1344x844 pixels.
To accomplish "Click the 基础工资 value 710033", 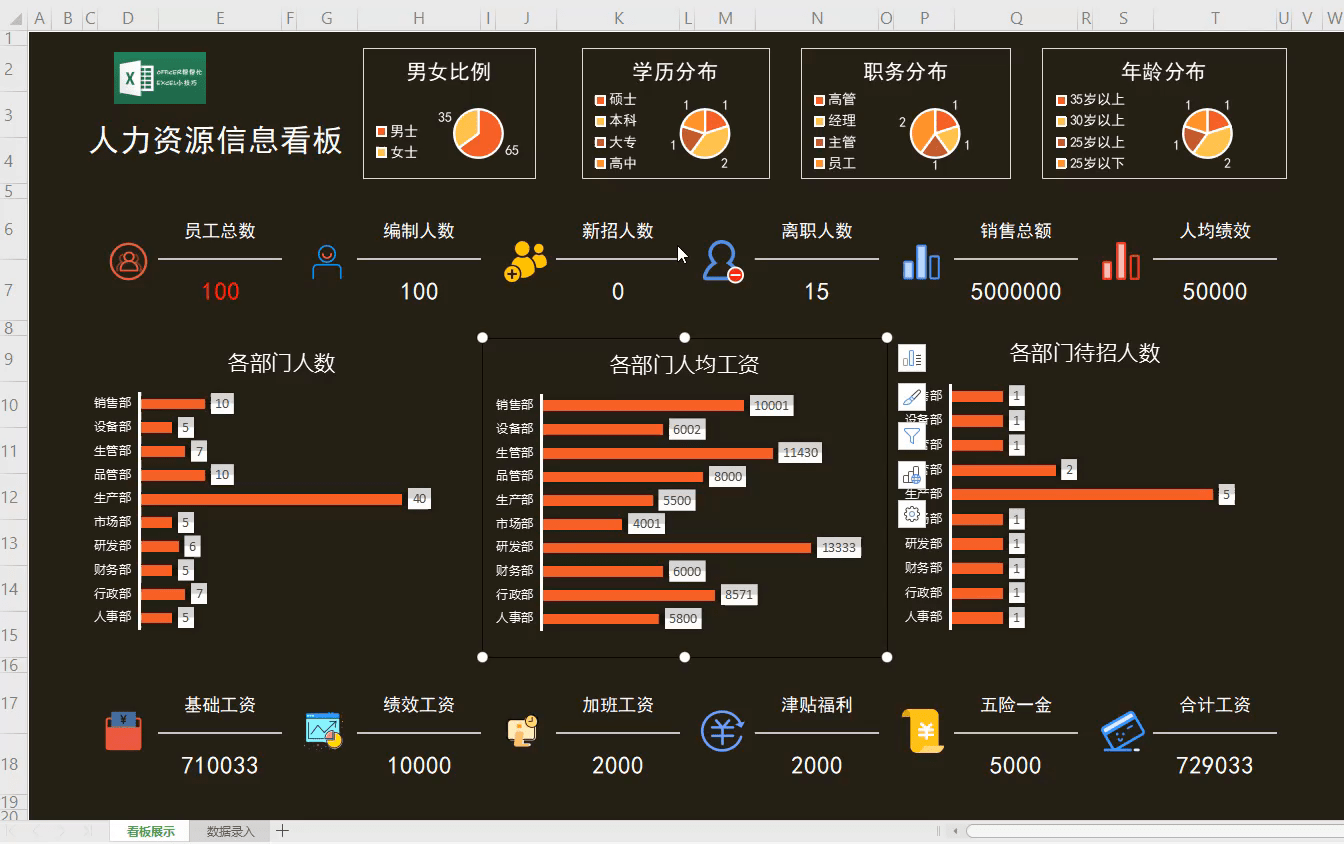I will click(x=220, y=766).
